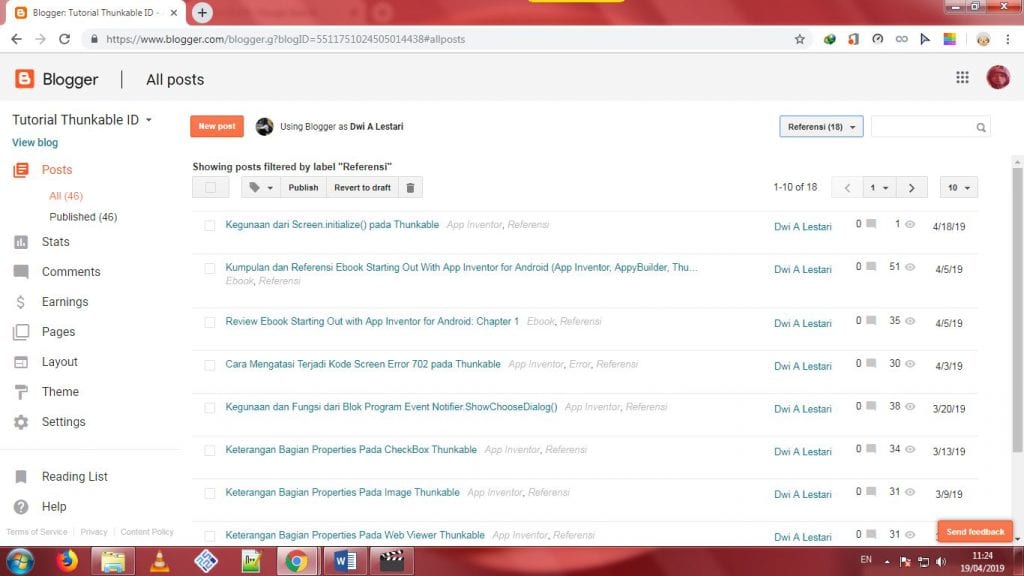Click the search magnifier icon
The height and width of the screenshot is (576, 1024).
[981, 127]
